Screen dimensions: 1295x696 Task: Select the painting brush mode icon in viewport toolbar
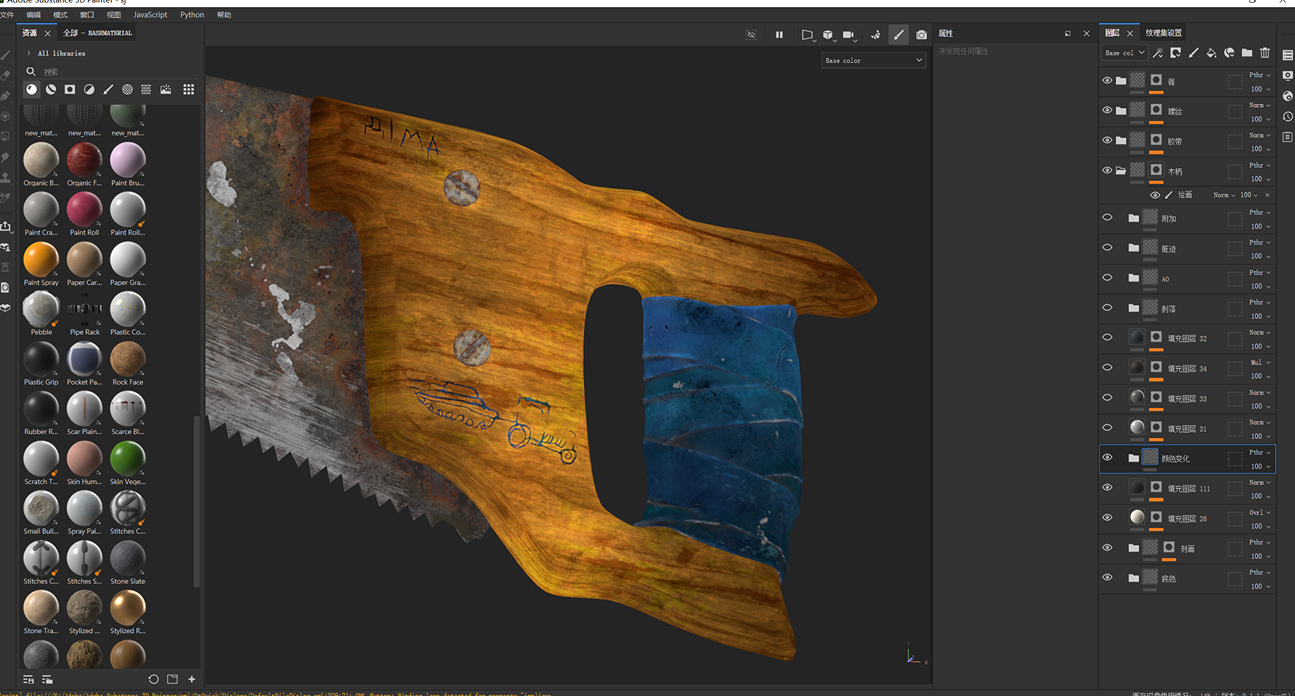898,35
